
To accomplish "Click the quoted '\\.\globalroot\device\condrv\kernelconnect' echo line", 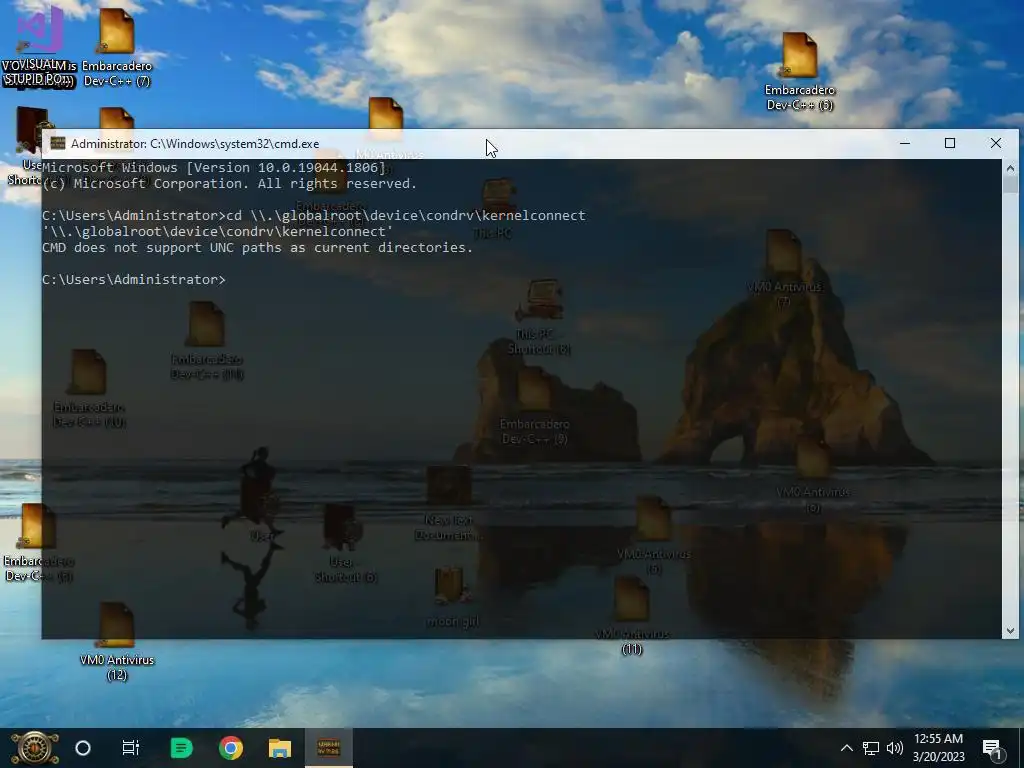I will (217, 231).
